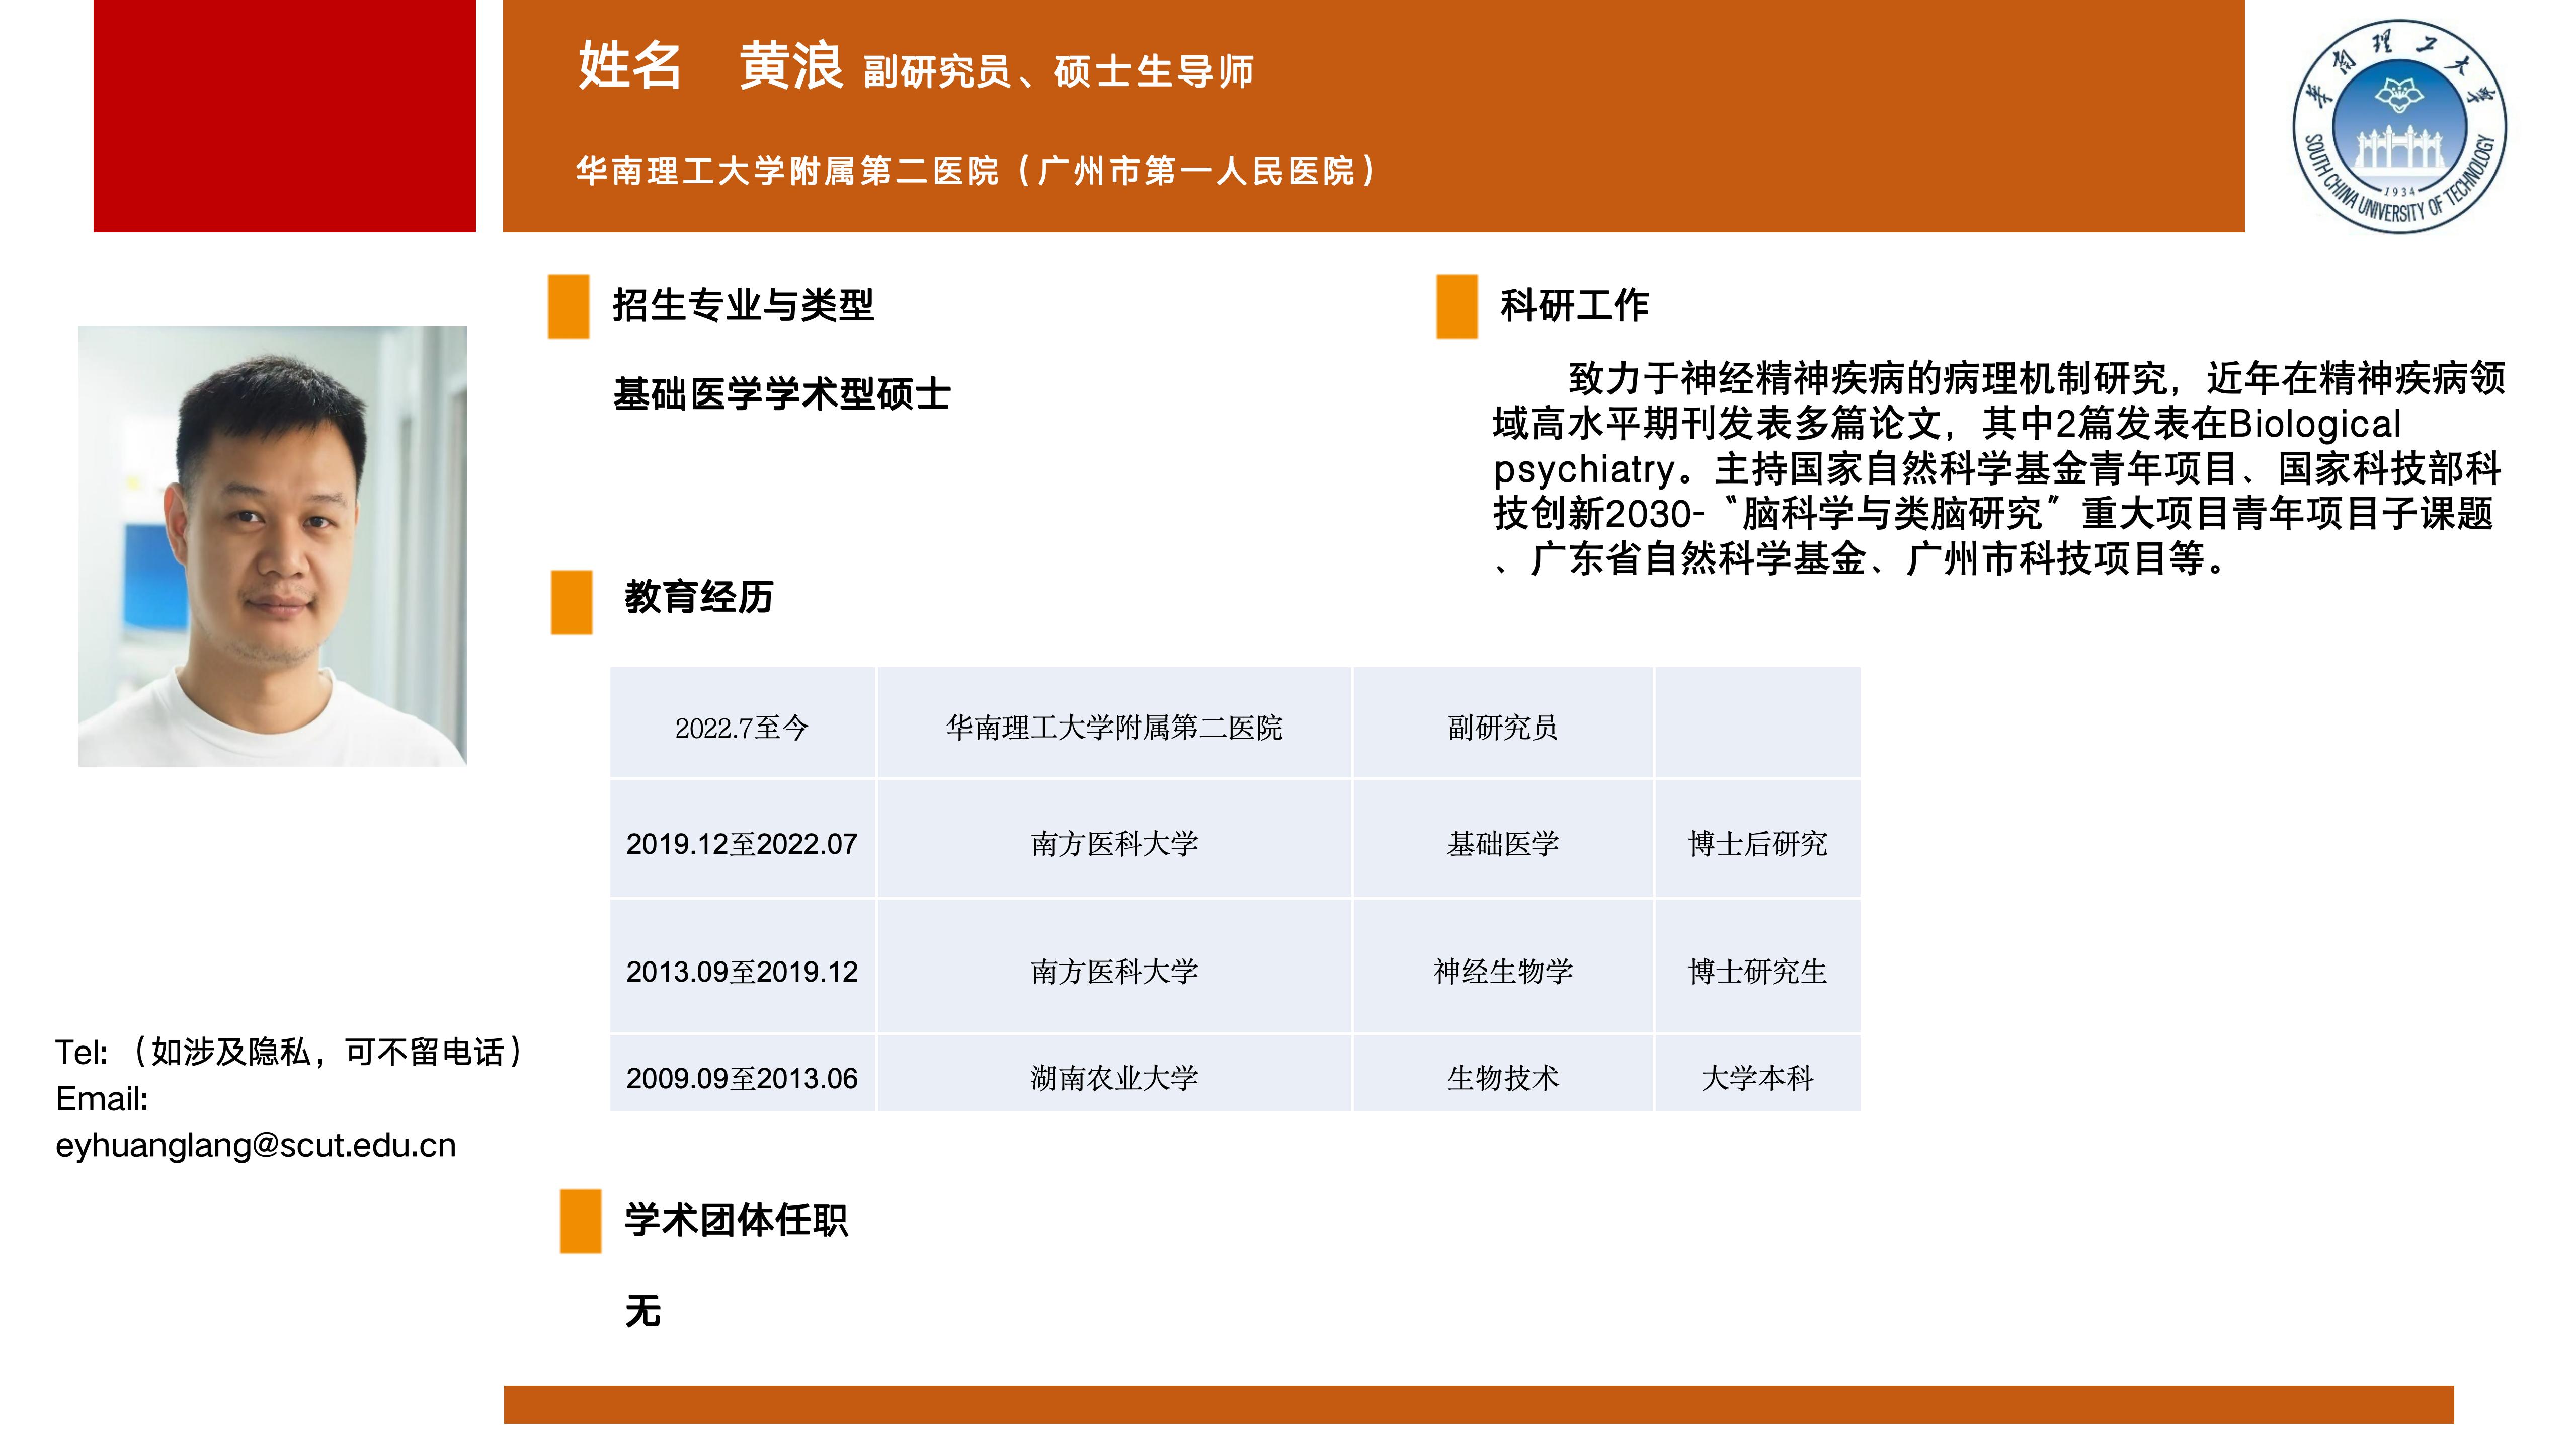
Task: Click the orange marker beside 科研工作
Action: click(x=1456, y=306)
